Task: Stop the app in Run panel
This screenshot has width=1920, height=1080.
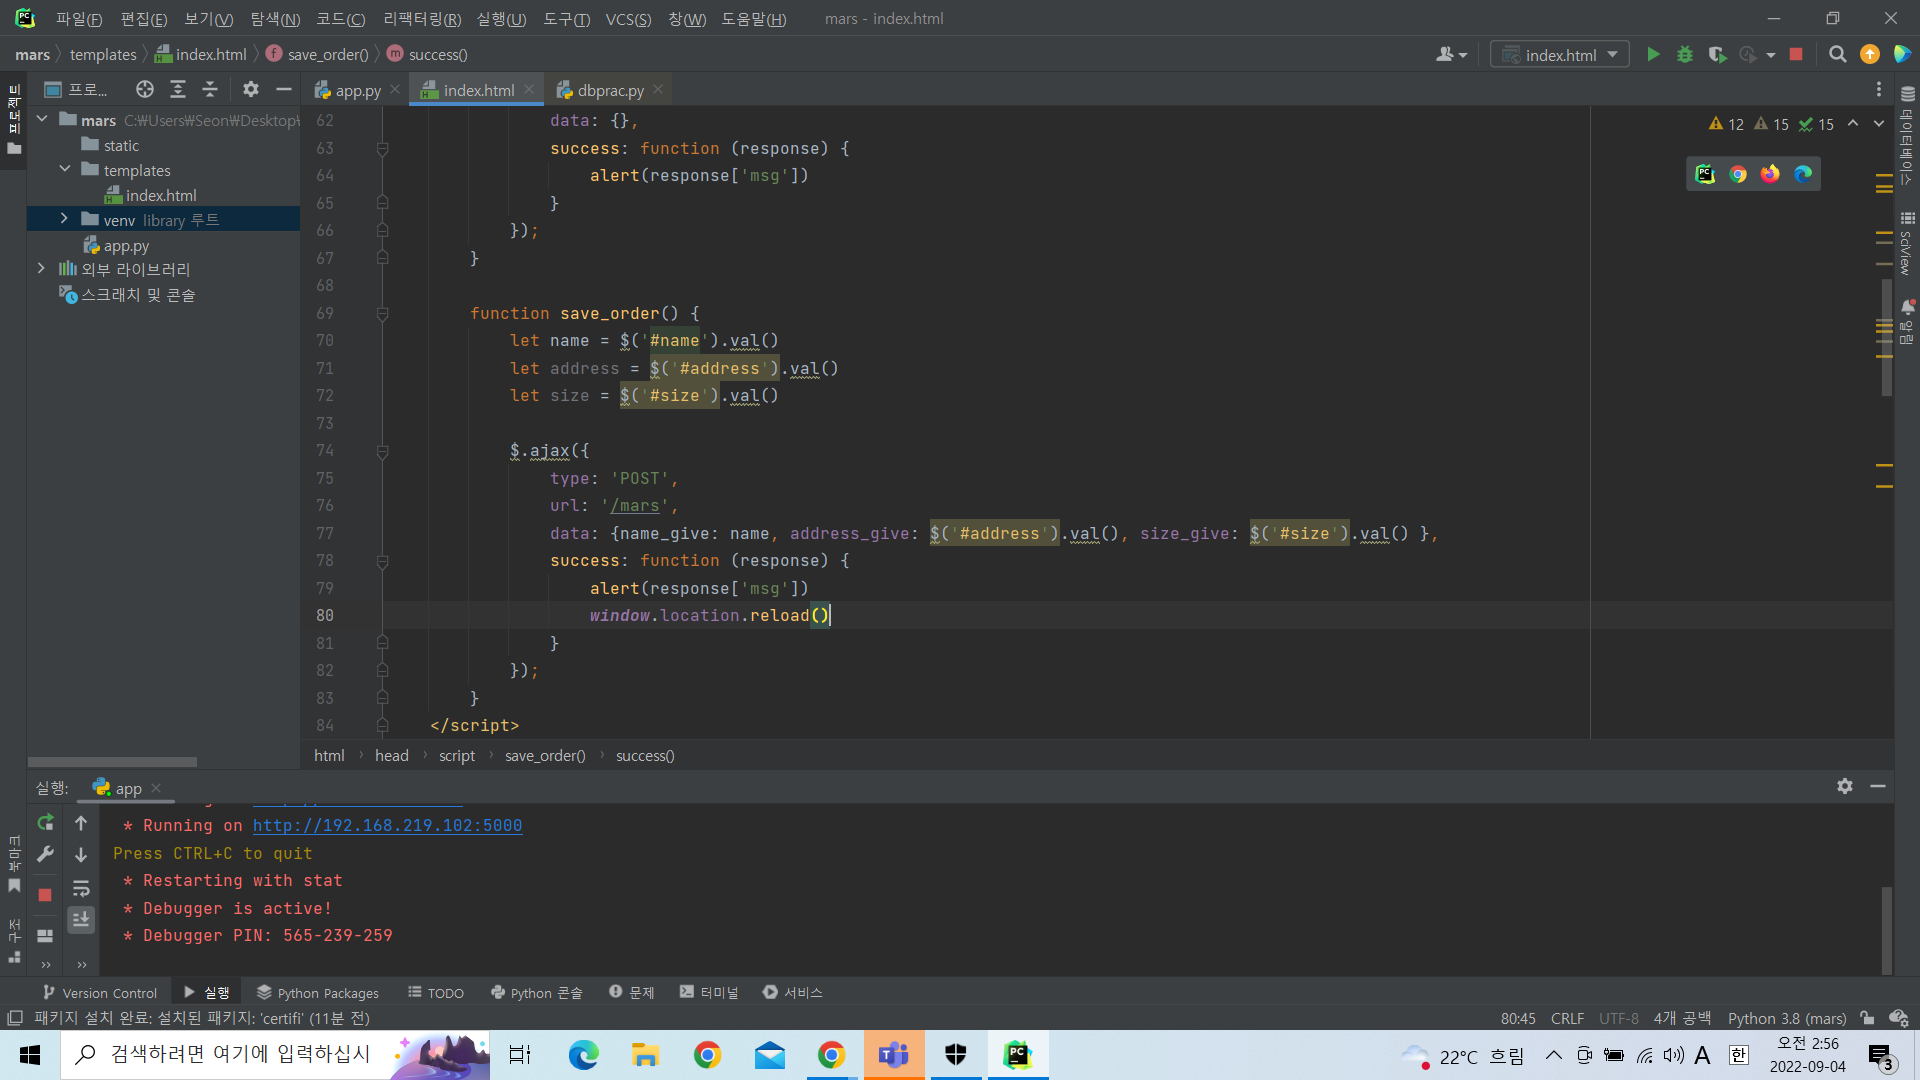Action: click(45, 895)
